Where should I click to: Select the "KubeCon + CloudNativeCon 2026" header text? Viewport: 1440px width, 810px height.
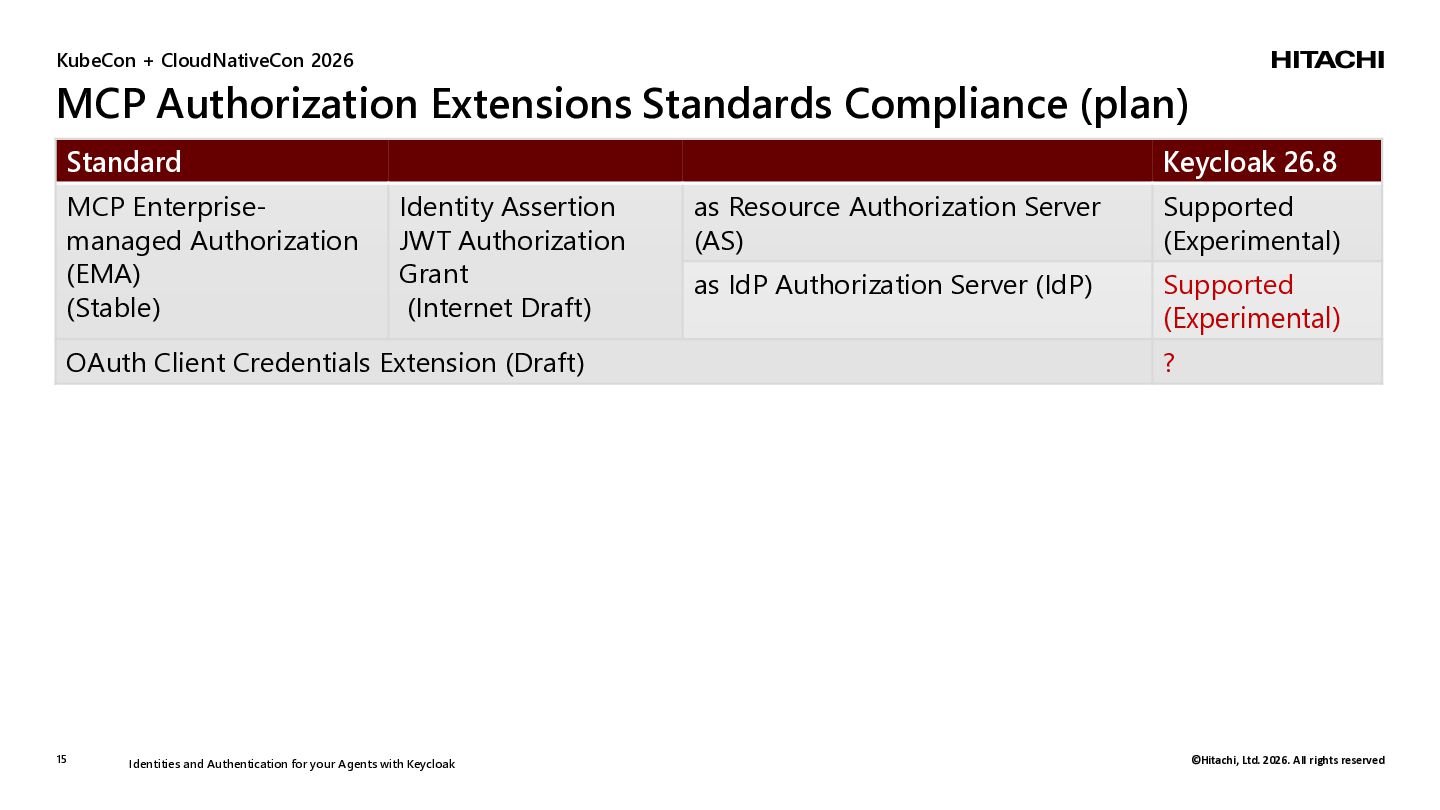pos(205,61)
